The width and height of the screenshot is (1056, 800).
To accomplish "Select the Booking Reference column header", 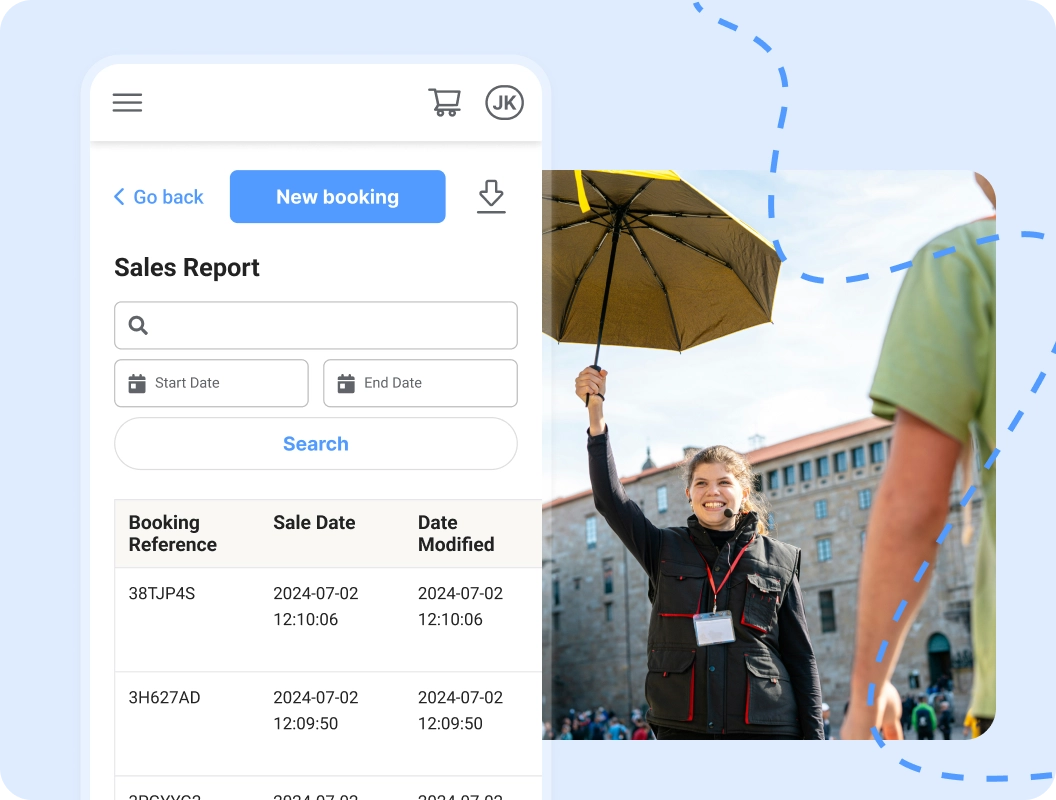I will (x=172, y=533).
